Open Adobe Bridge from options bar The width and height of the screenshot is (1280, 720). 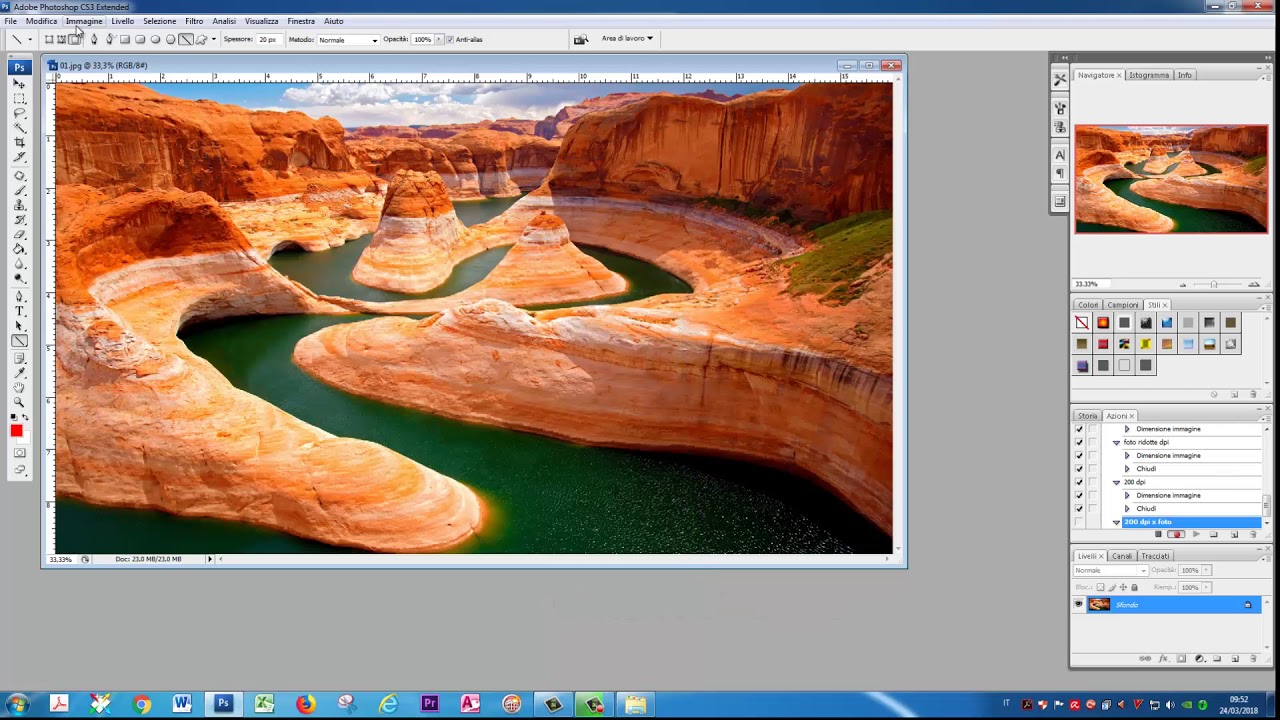(x=580, y=39)
